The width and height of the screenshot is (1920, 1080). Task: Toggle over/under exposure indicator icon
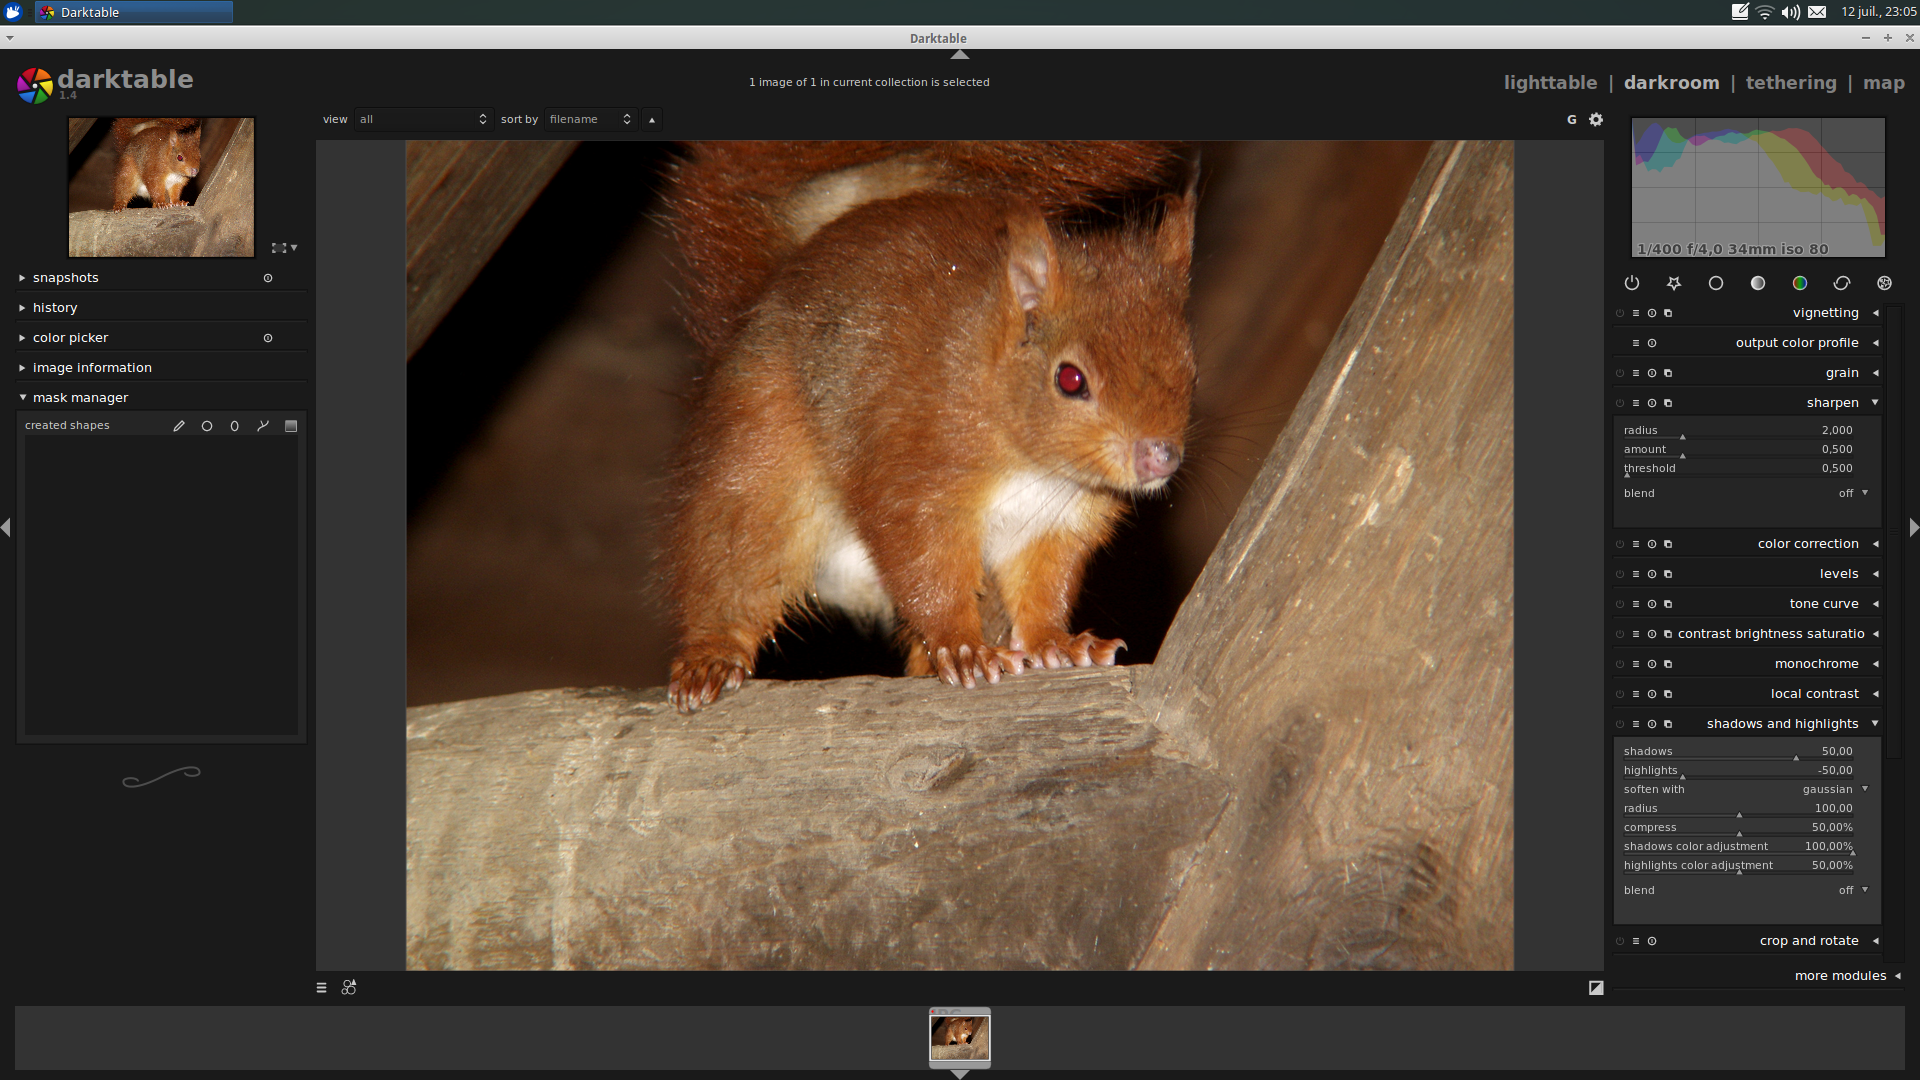1596,988
